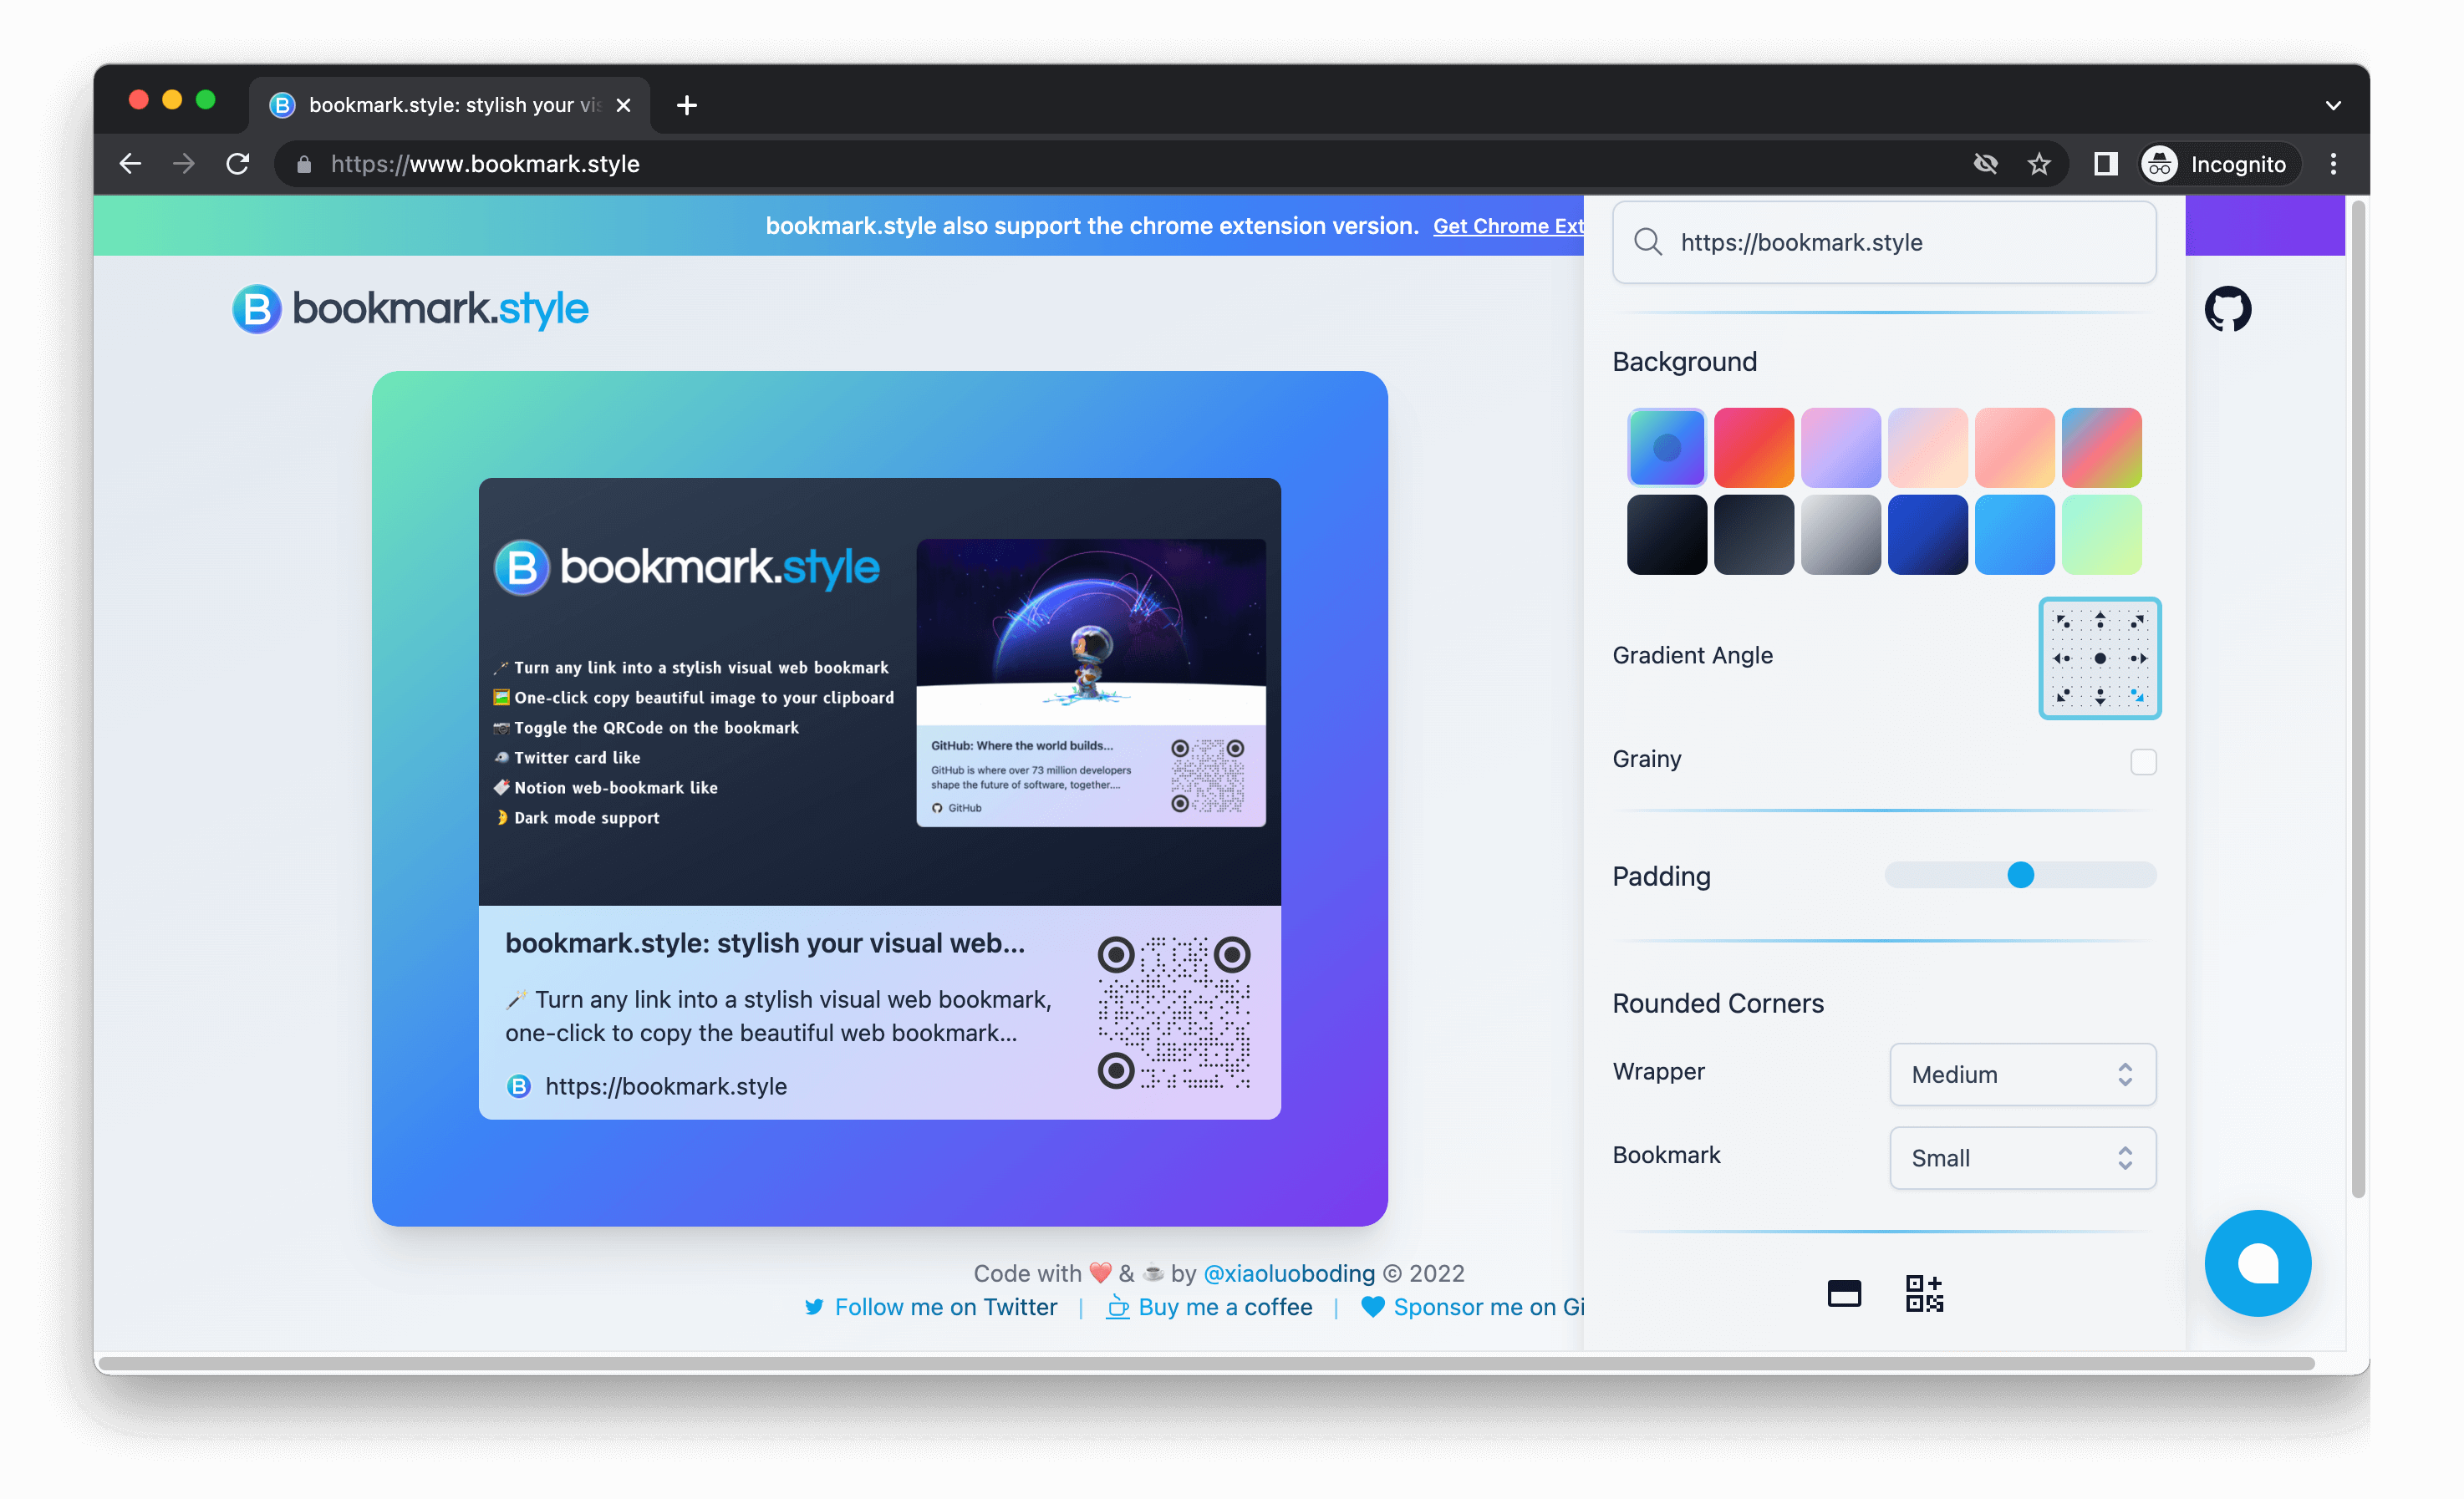2464x1499 pixels.
Task: Open the Wrapper rounded corners dropdown
Action: 2022,1074
